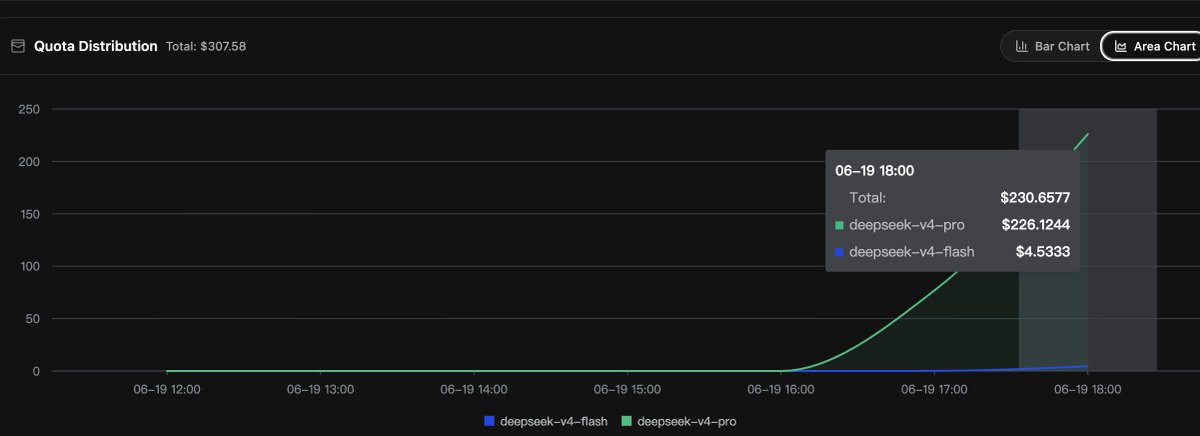Click the 06-19 13:00 axis label
This screenshot has height=436, width=1200.
(x=320, y=389)
